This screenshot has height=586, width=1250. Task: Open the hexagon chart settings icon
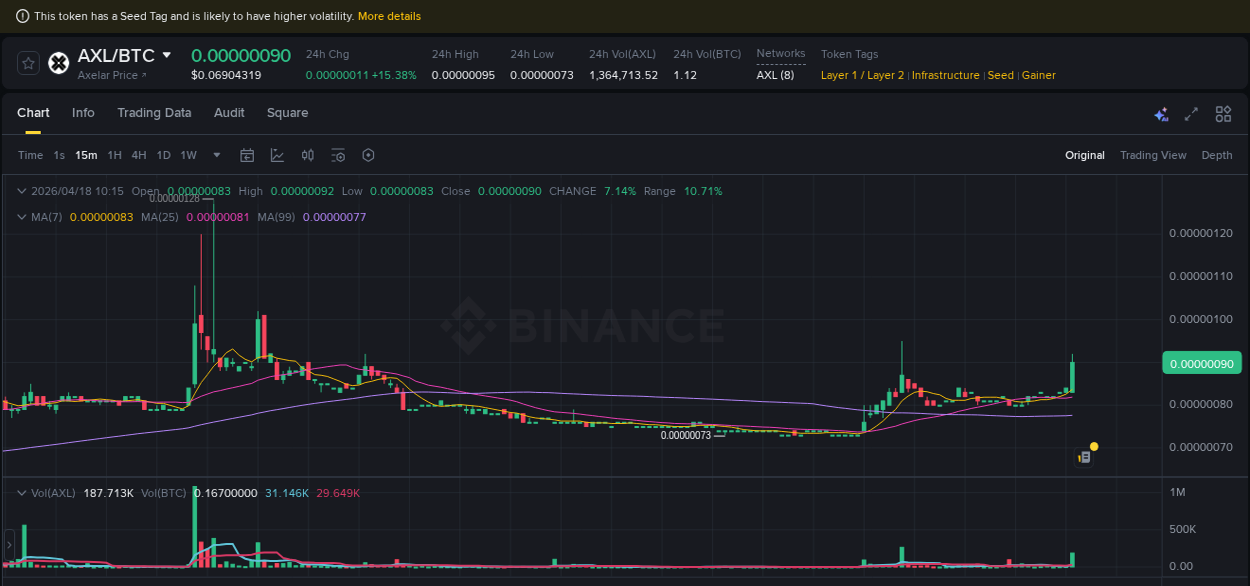click(x=368, y=155)
